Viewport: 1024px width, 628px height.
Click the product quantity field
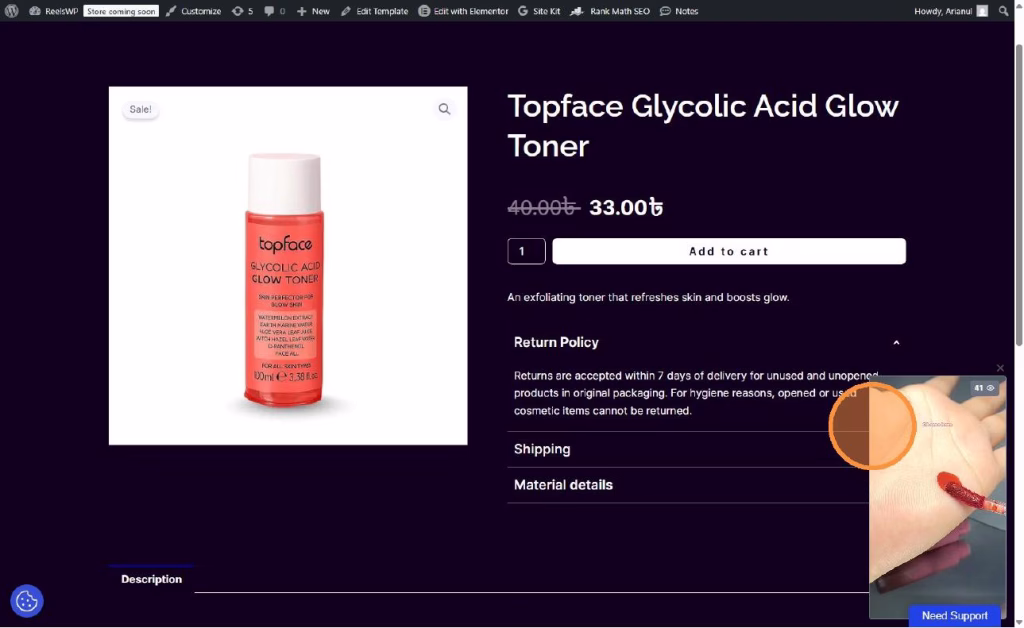526,251
